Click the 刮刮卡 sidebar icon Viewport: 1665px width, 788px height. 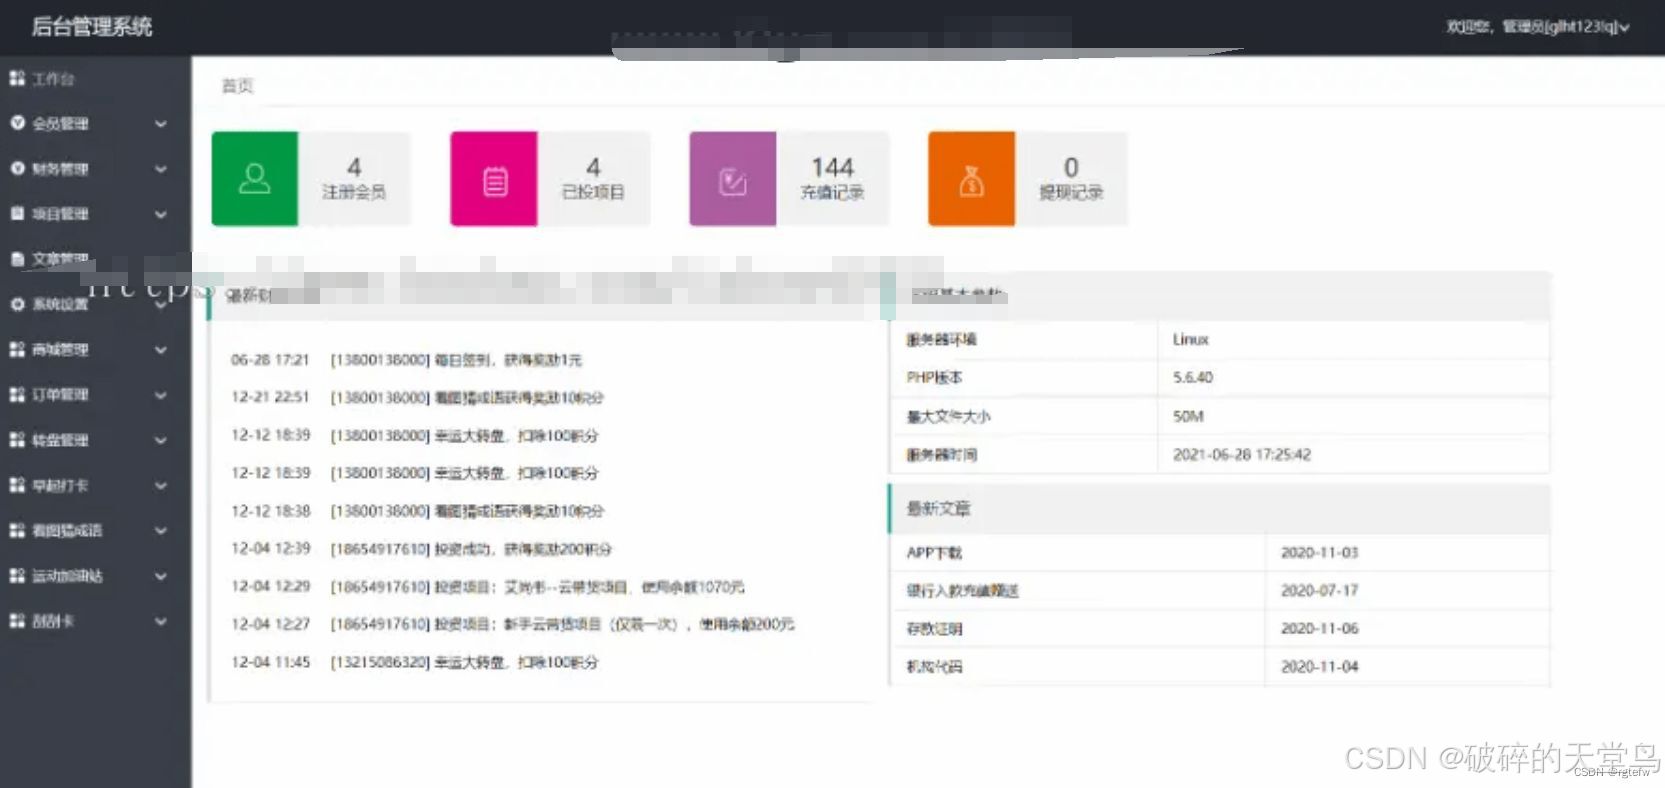pos(17,620)
